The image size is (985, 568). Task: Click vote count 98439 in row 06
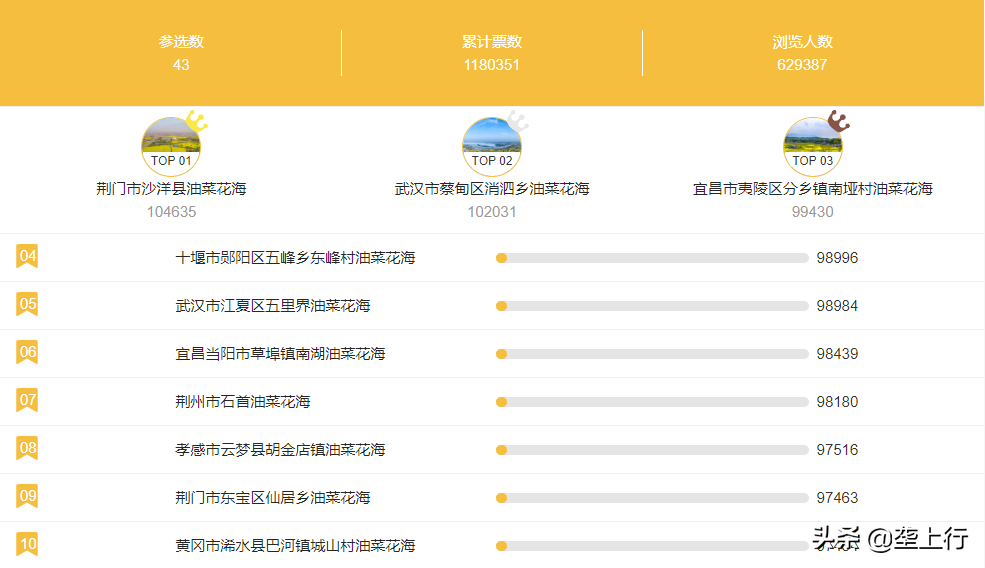(x=837, y=354)
